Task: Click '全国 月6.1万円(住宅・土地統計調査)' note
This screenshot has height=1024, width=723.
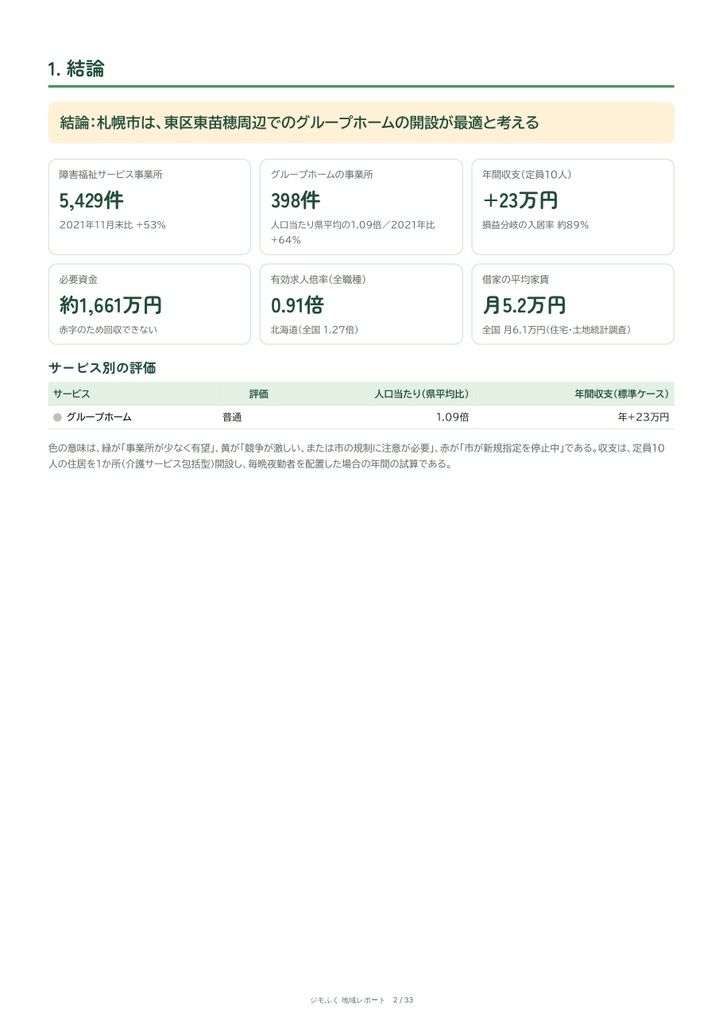Action: click(x=556, y=330)
